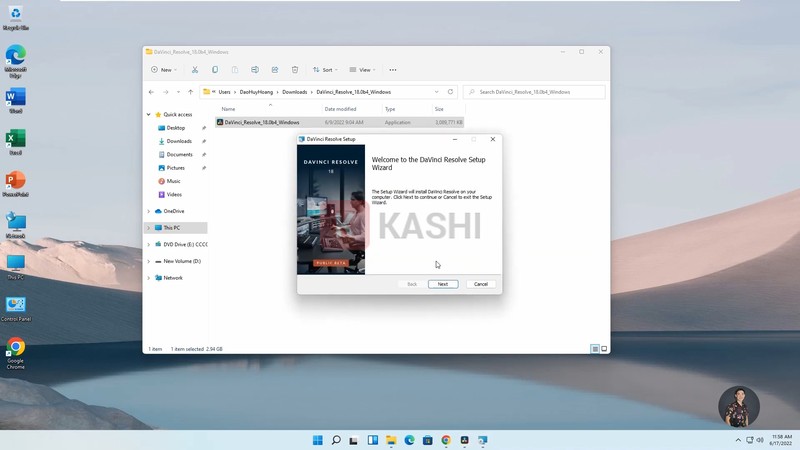Click the Delete trash icon in toolbar

tap(295, 70)
